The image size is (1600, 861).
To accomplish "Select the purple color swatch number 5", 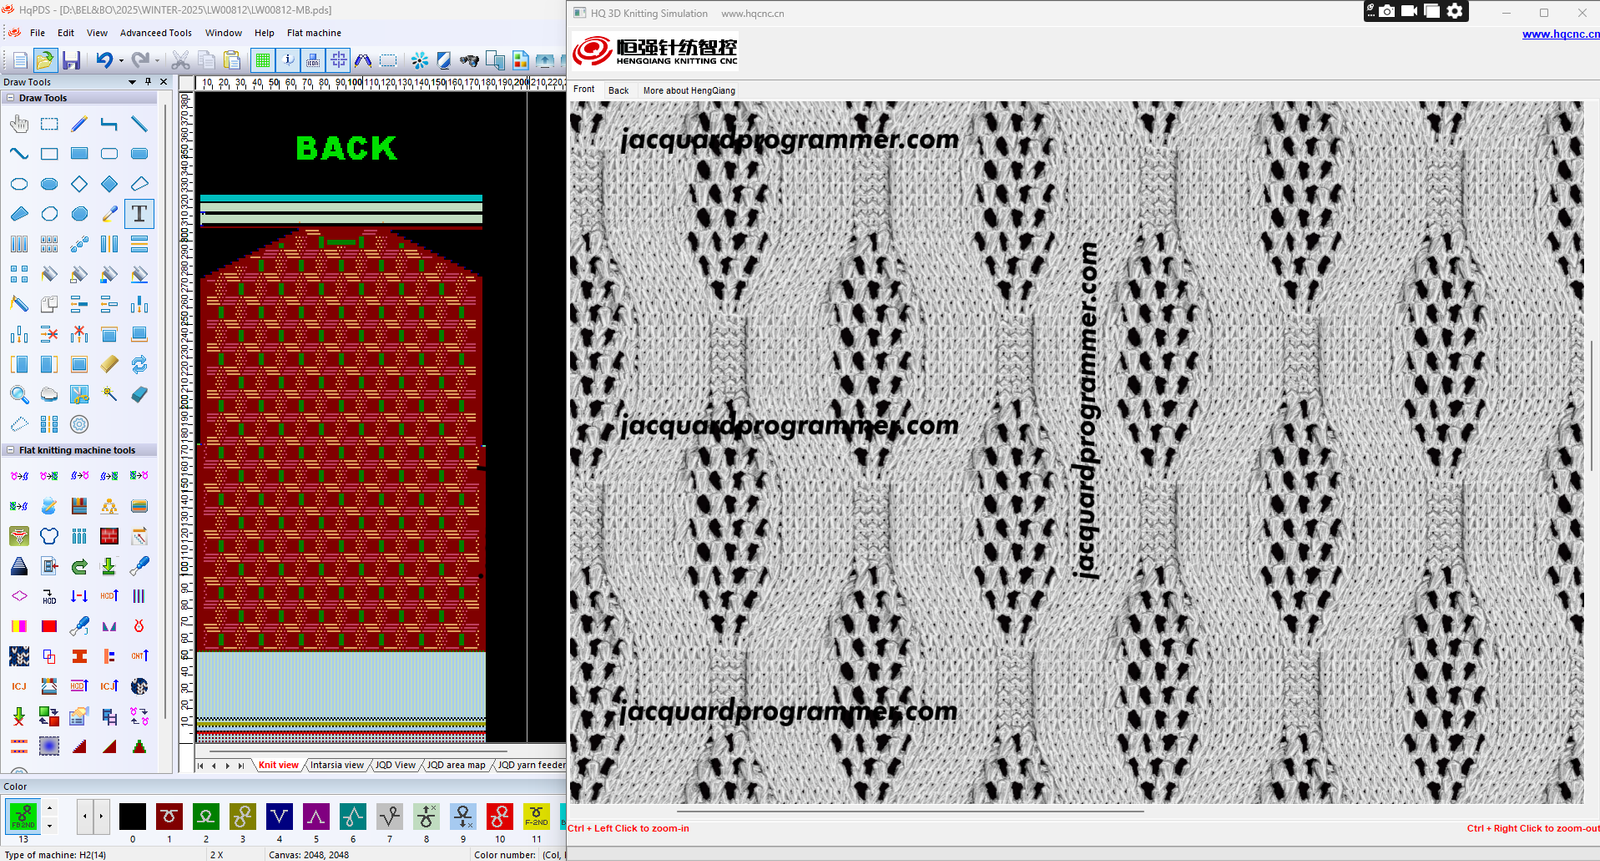I will (x=316, y=817).
